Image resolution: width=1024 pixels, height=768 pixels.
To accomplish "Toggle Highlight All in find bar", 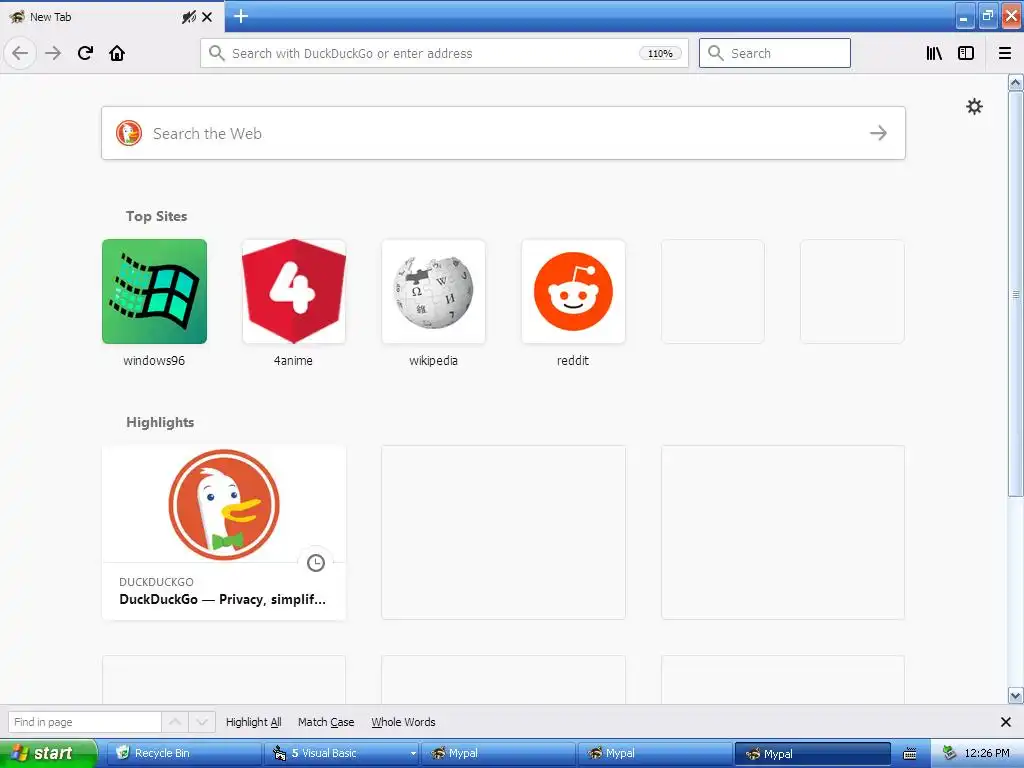I will [253, 722].
